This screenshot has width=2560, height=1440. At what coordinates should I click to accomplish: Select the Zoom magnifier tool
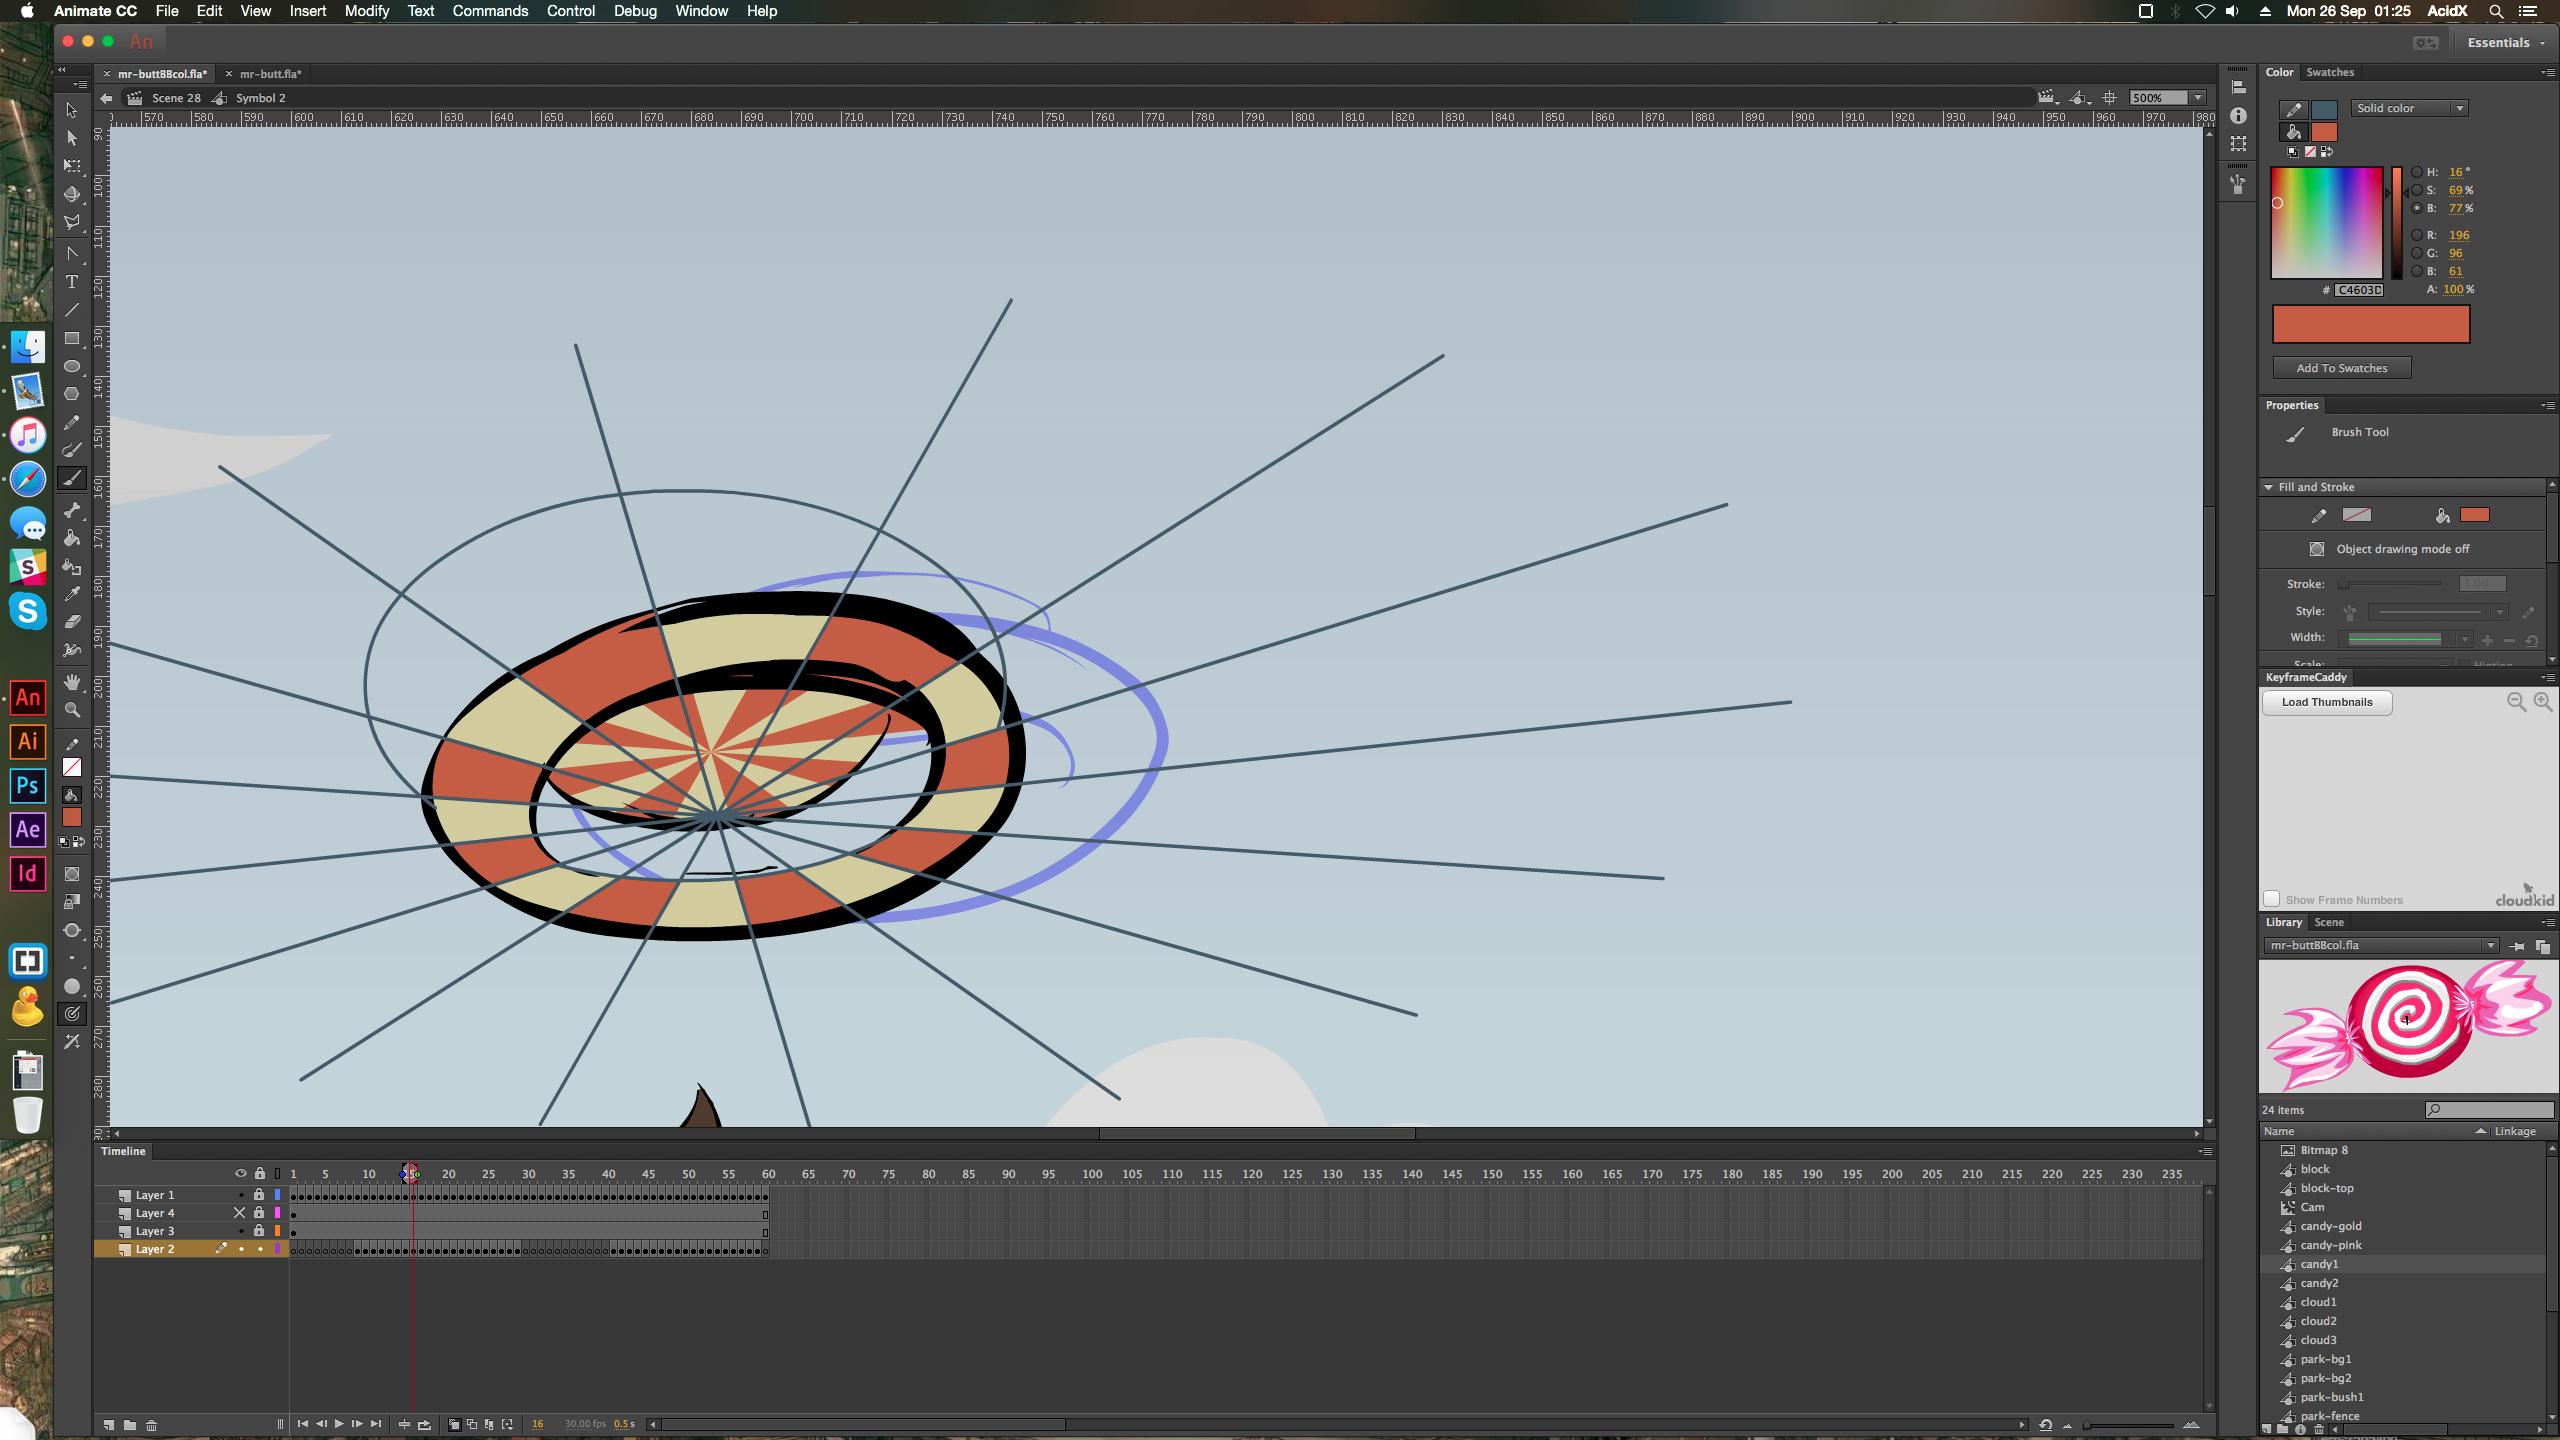point(71,710)
